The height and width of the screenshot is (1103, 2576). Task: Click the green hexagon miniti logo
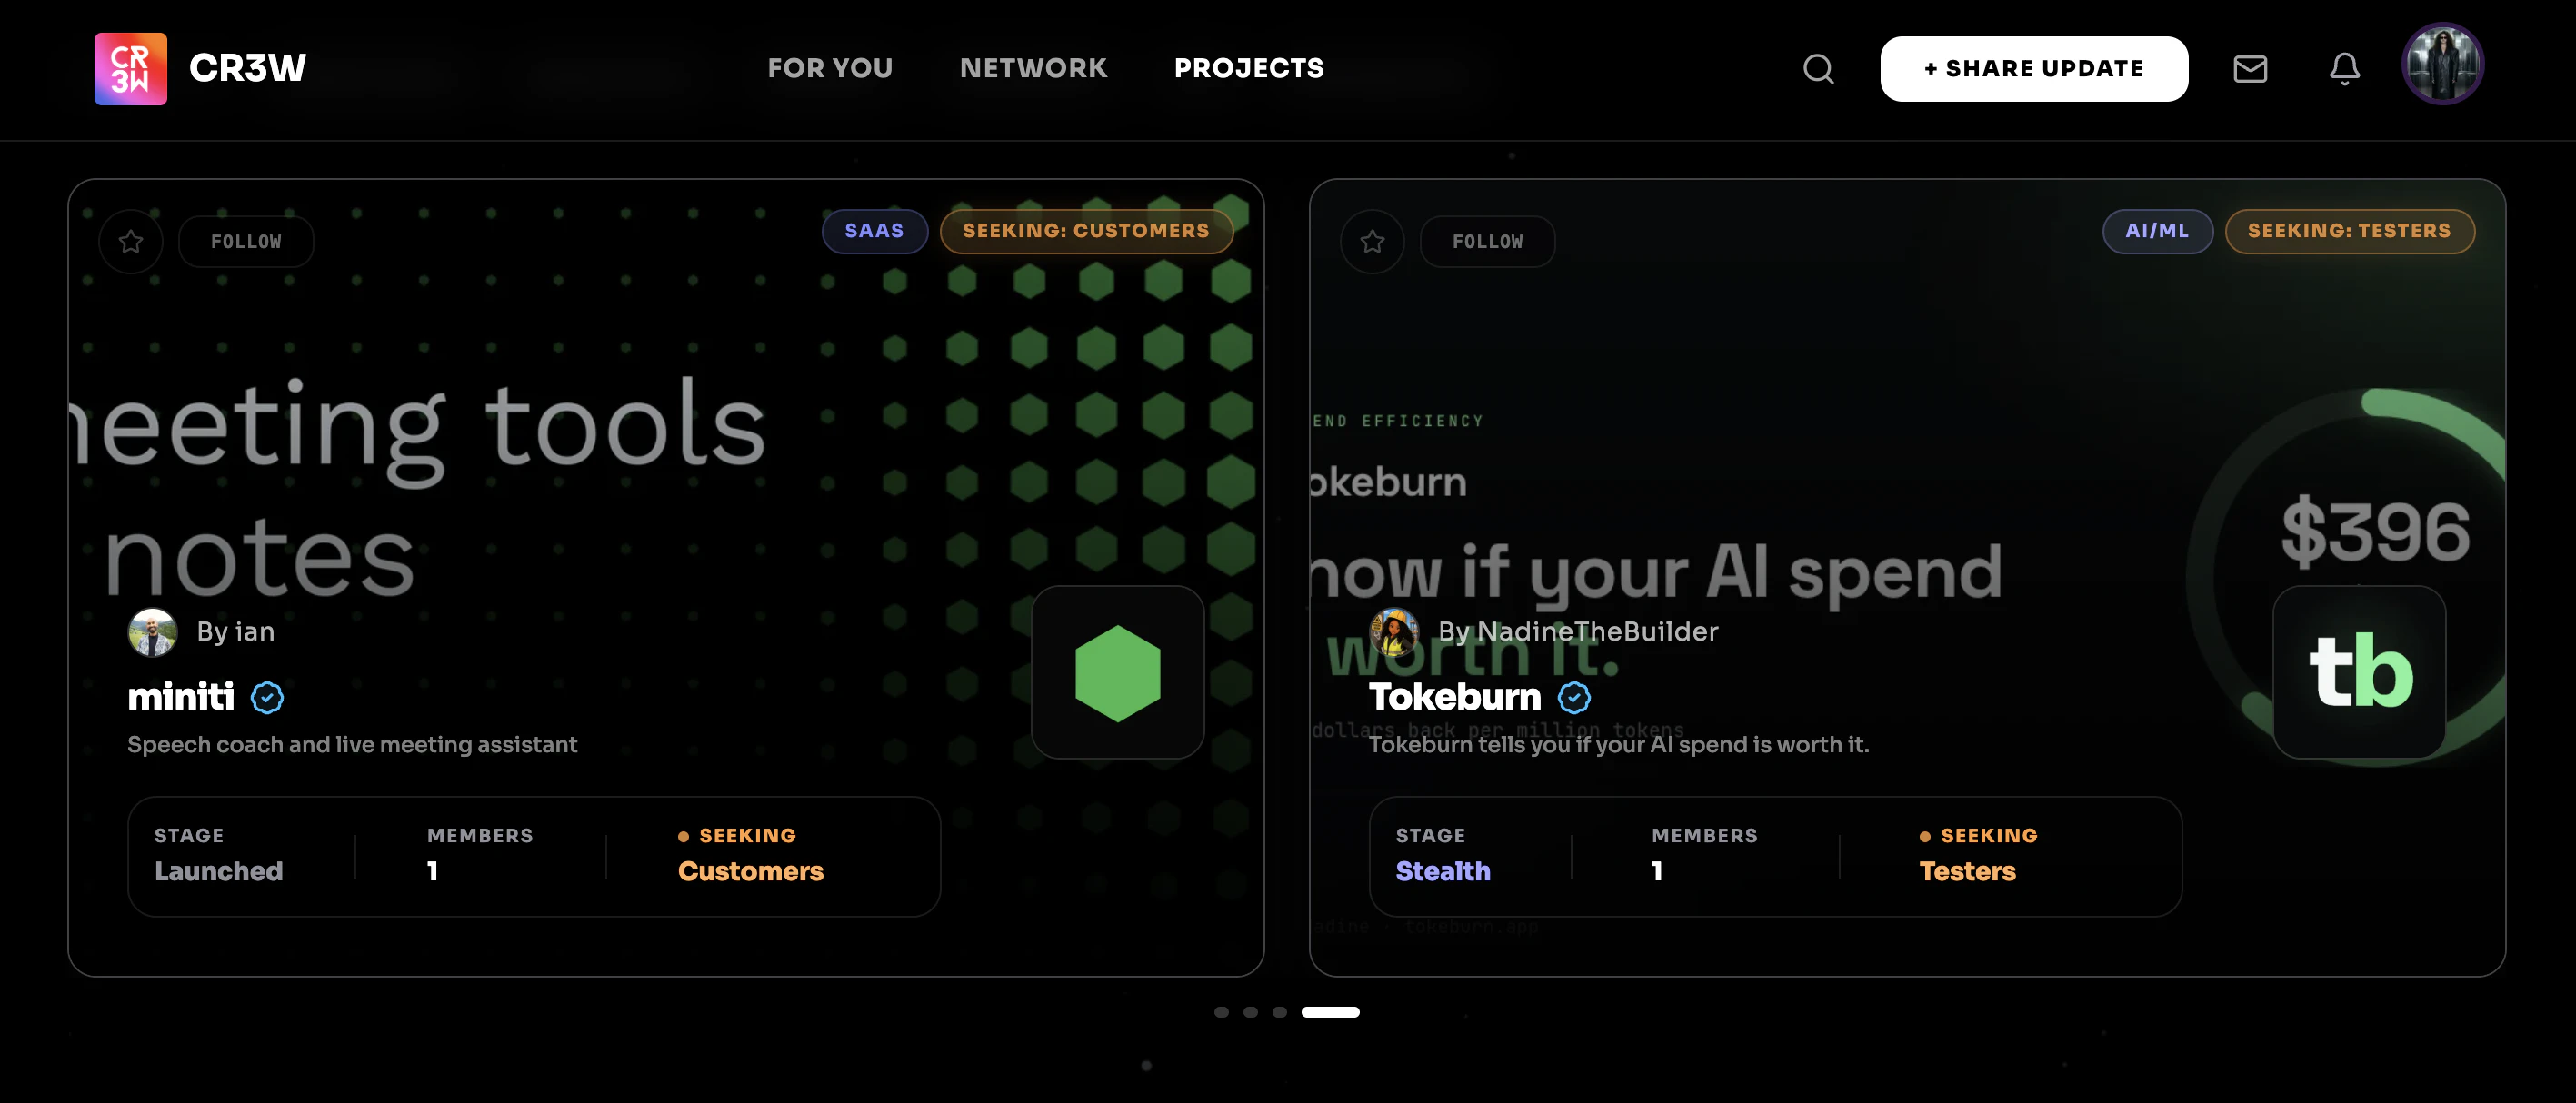pyautogui.click(x=1118, y=672)
